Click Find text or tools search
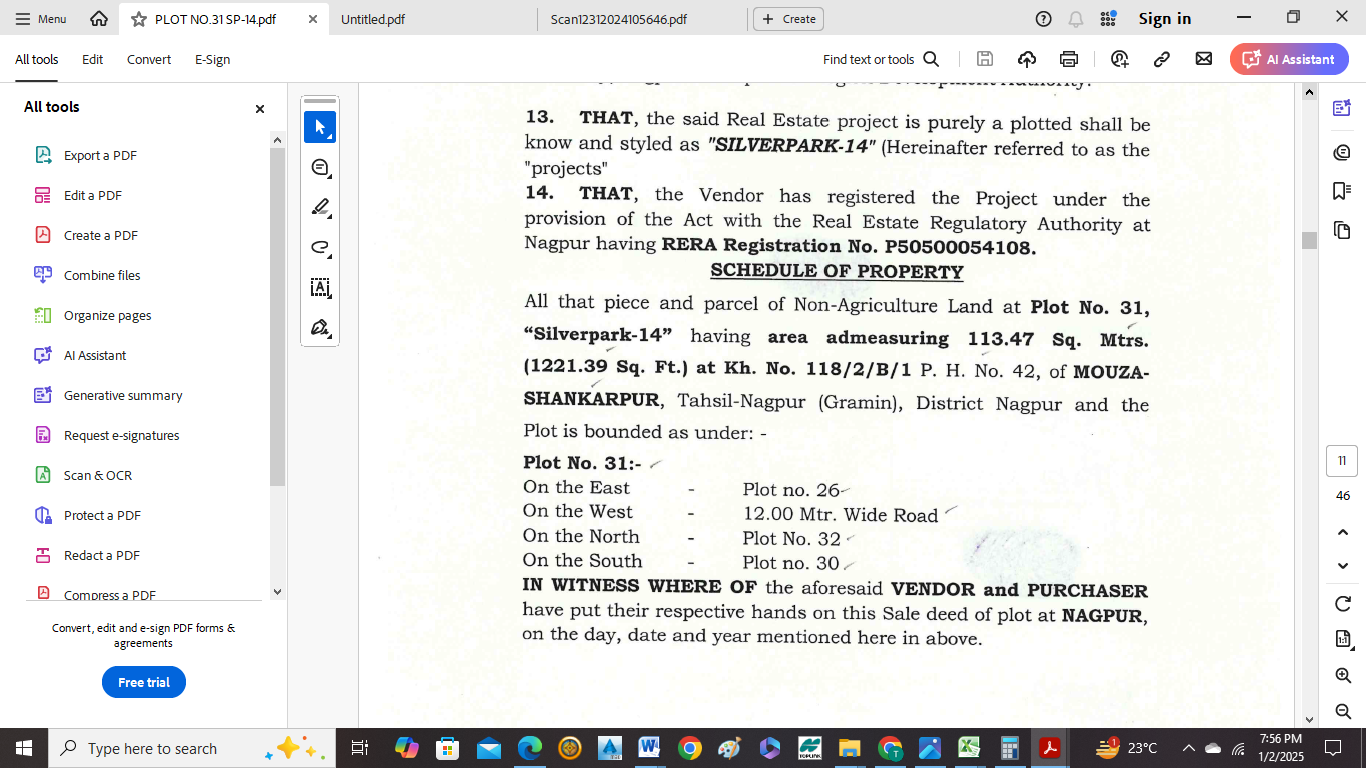1366x768 pixels. (x=881, y=60)
